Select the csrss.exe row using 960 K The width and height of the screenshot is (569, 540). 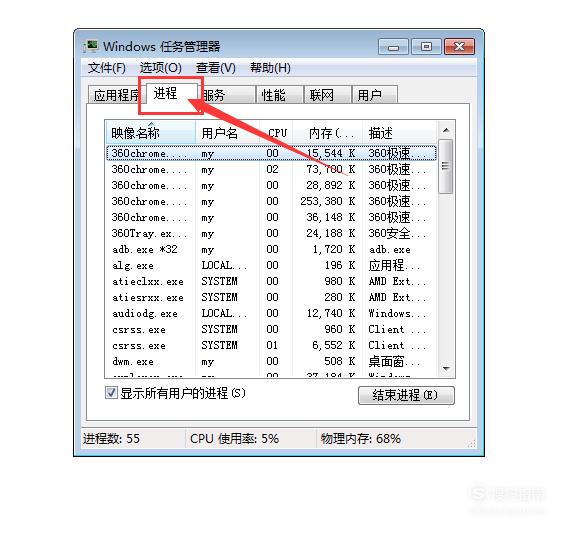point(271,329)
